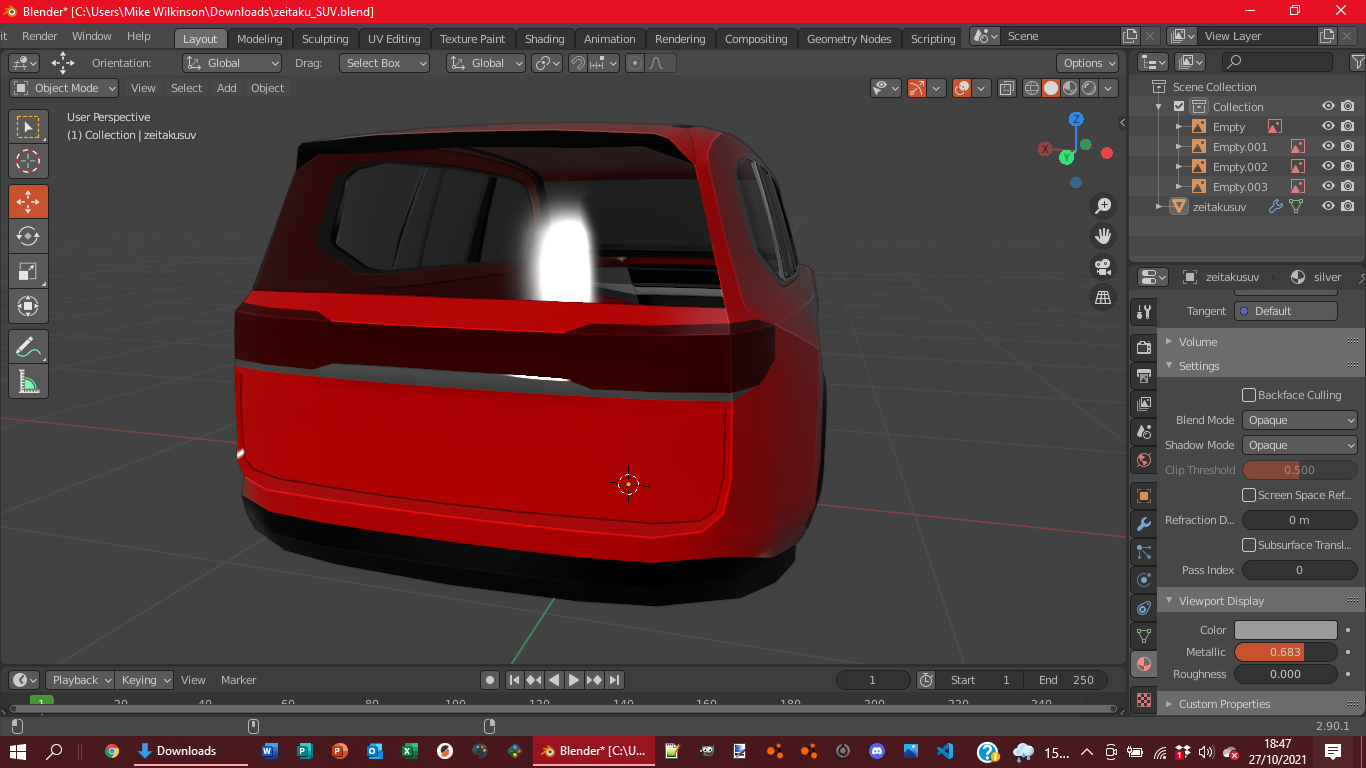
Task: Click the Options button in viewport header
Action: 1089,63
